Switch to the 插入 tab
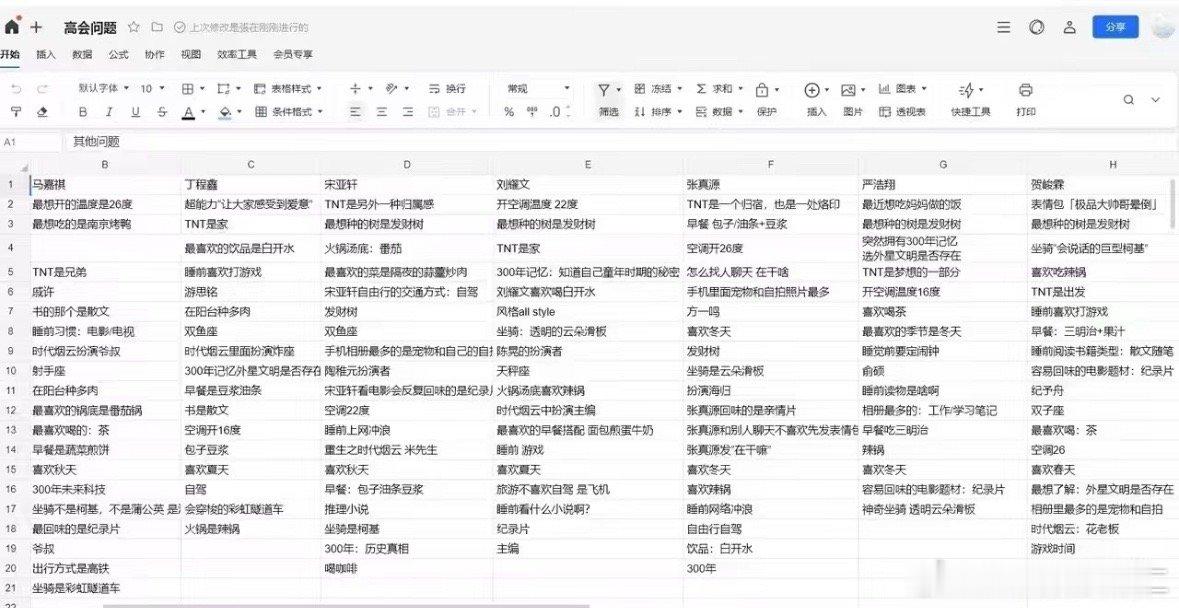Viewport: 1179px width, 608px height. (x=46, y=54)
